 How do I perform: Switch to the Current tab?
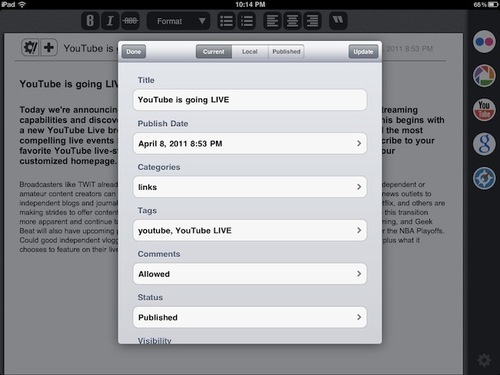click(x=214, y=52)
